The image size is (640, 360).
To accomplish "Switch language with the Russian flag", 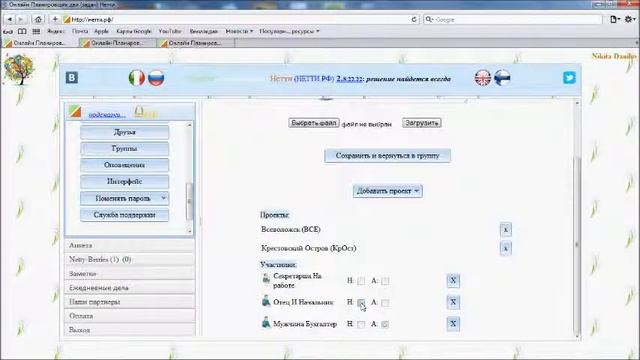I will point(156,78).
